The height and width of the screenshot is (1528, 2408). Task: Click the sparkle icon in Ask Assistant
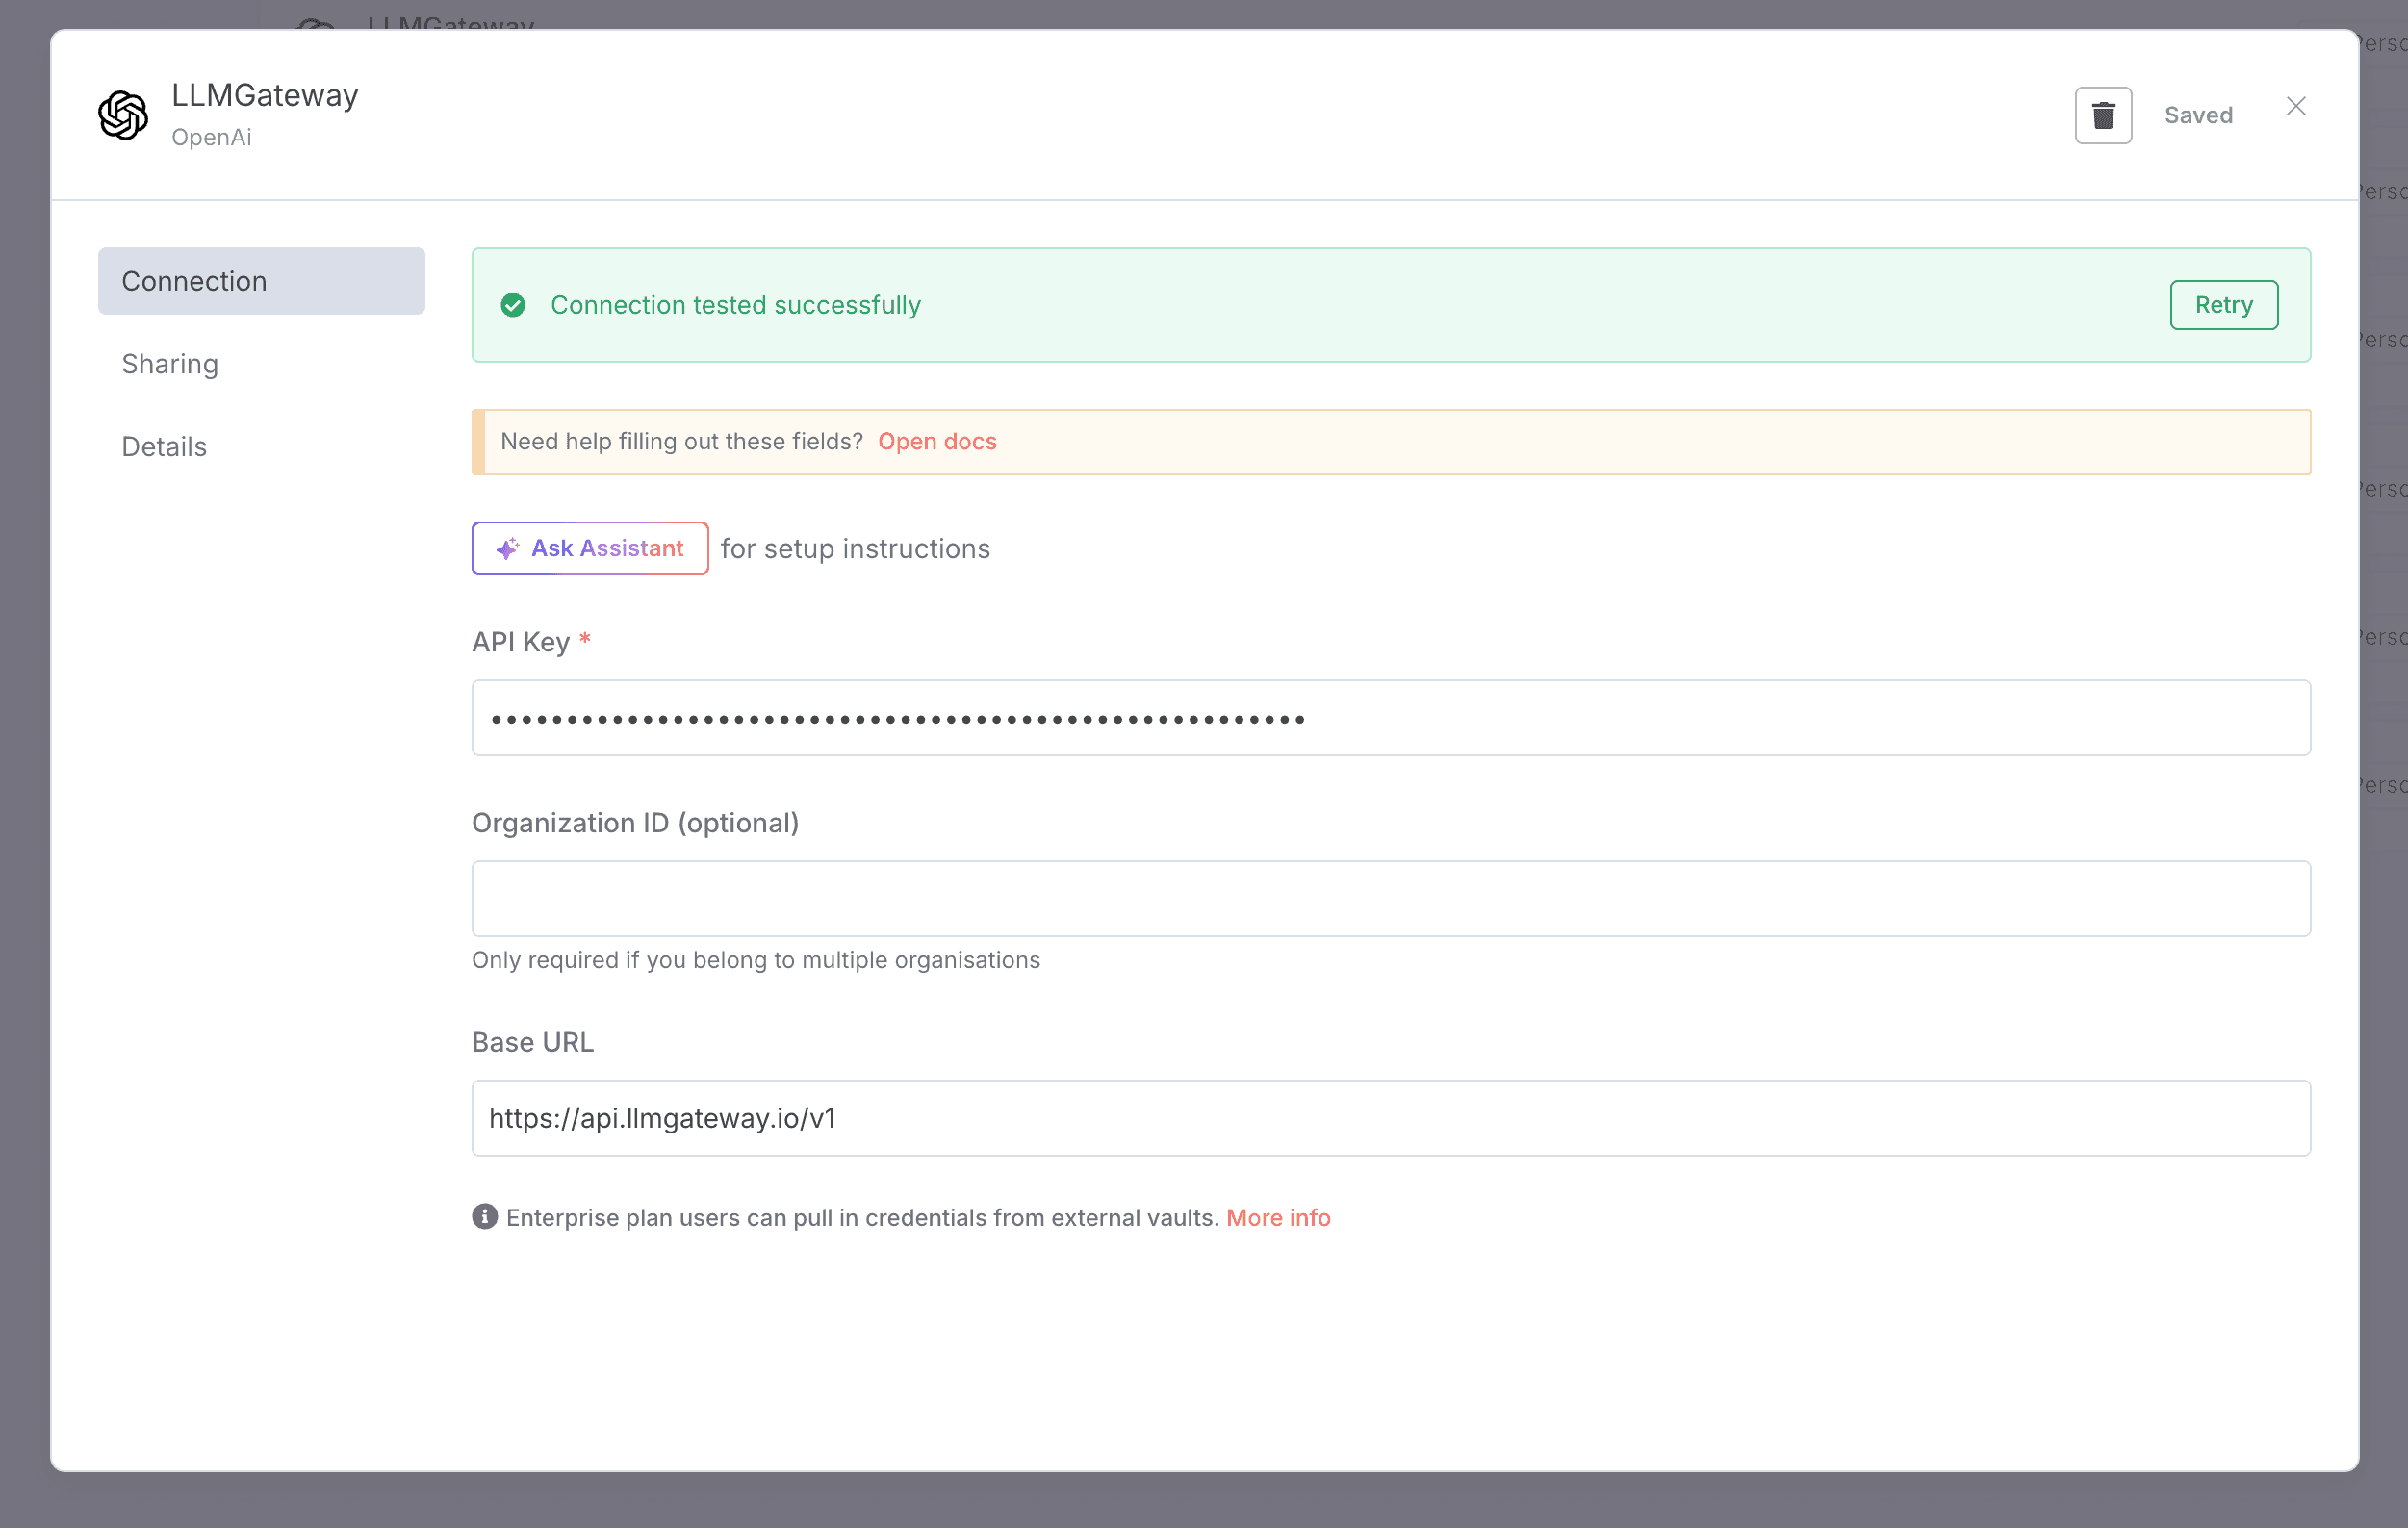click(x=508, y=548)
